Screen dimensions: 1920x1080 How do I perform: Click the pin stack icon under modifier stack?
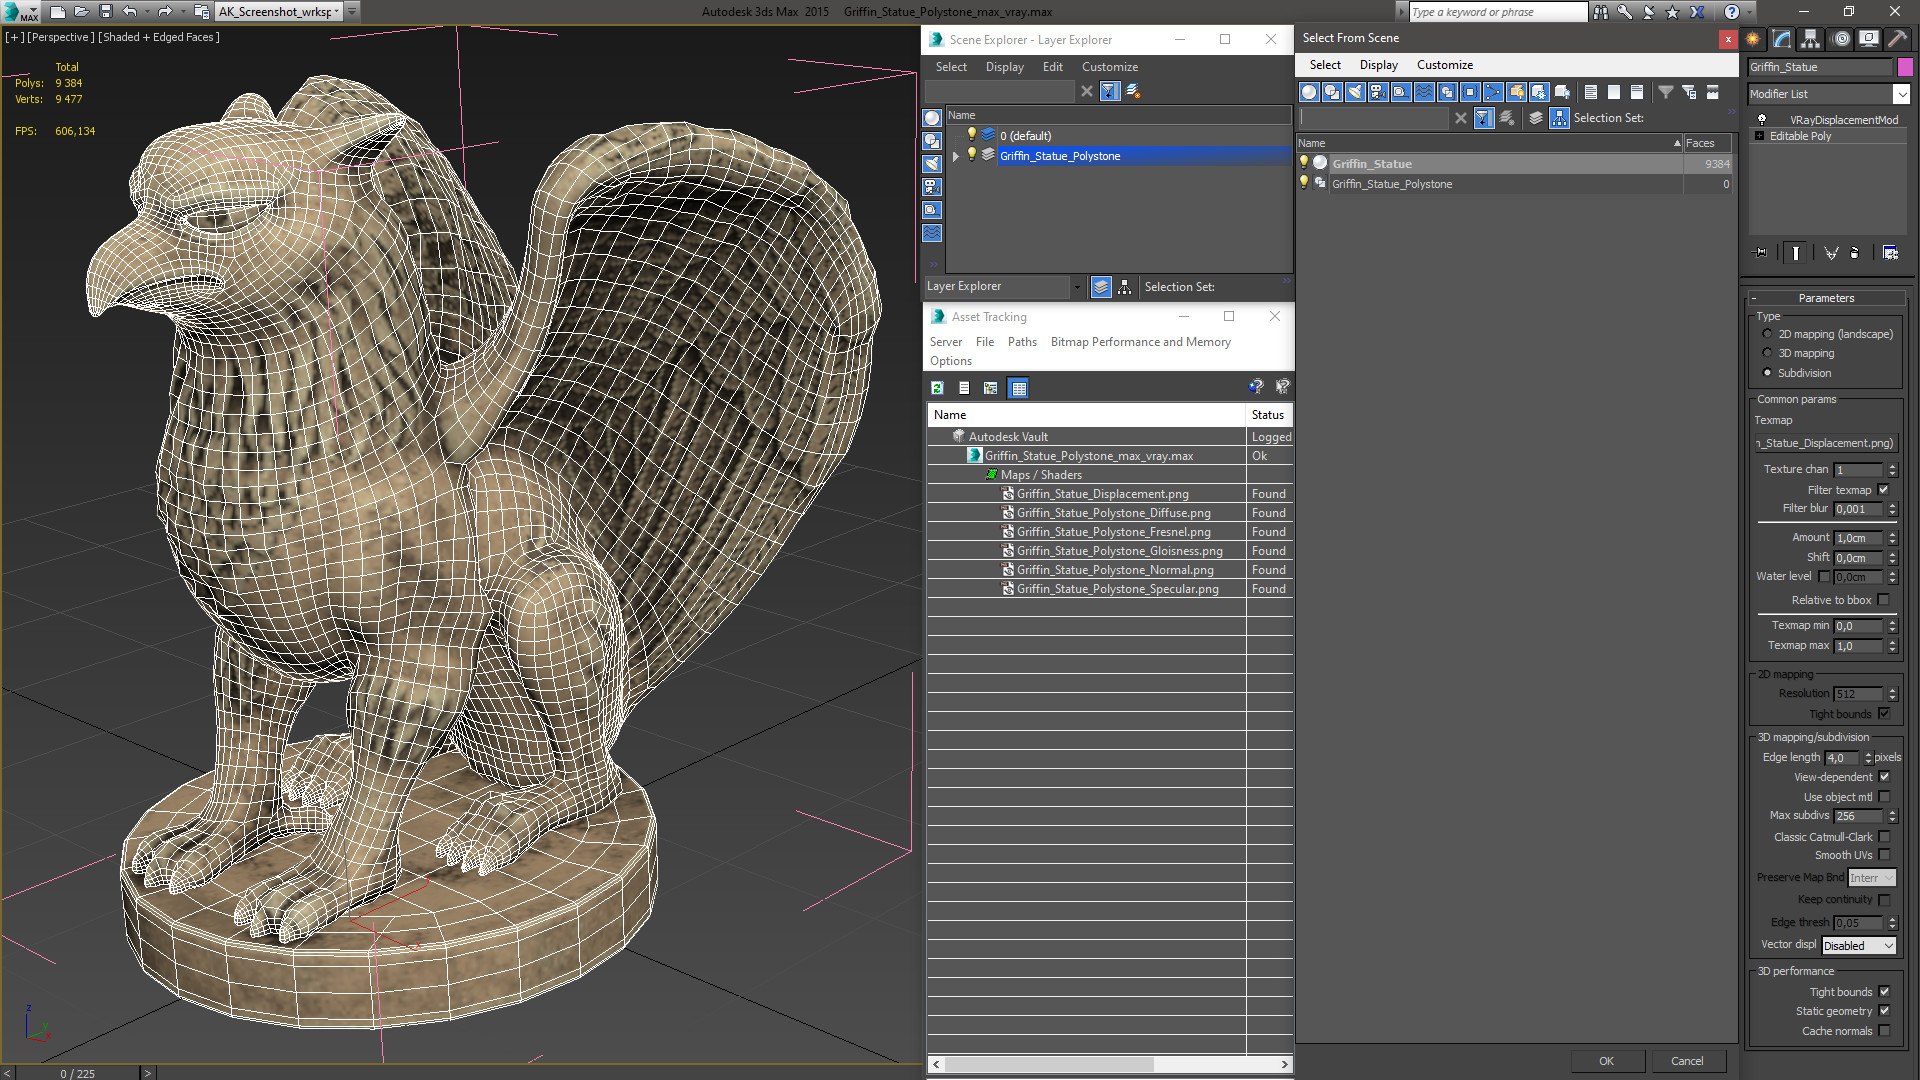pos(1761,253)
